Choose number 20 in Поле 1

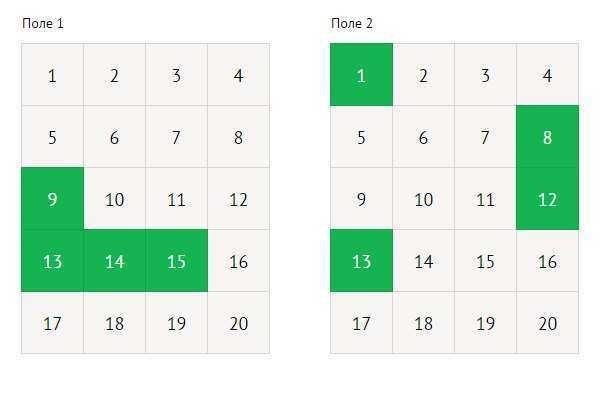[239, 323]
